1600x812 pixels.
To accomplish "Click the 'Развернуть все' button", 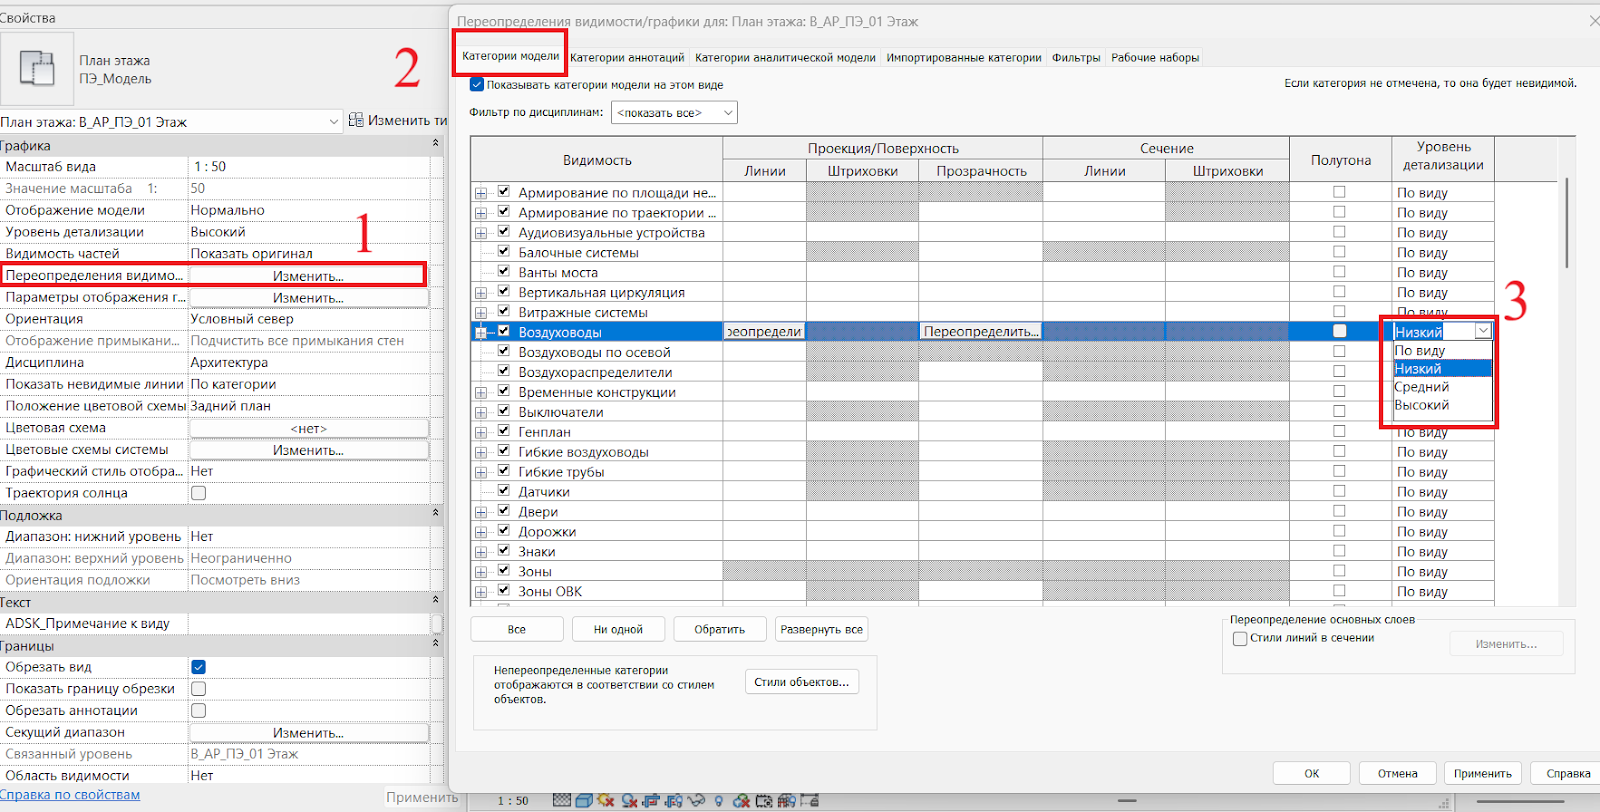I will click(821, 629).
